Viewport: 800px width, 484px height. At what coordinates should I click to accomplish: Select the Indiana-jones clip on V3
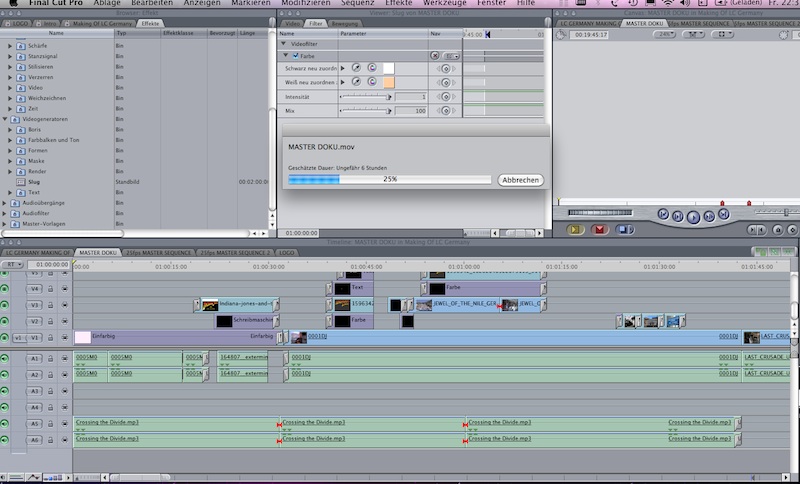point(239,305)
